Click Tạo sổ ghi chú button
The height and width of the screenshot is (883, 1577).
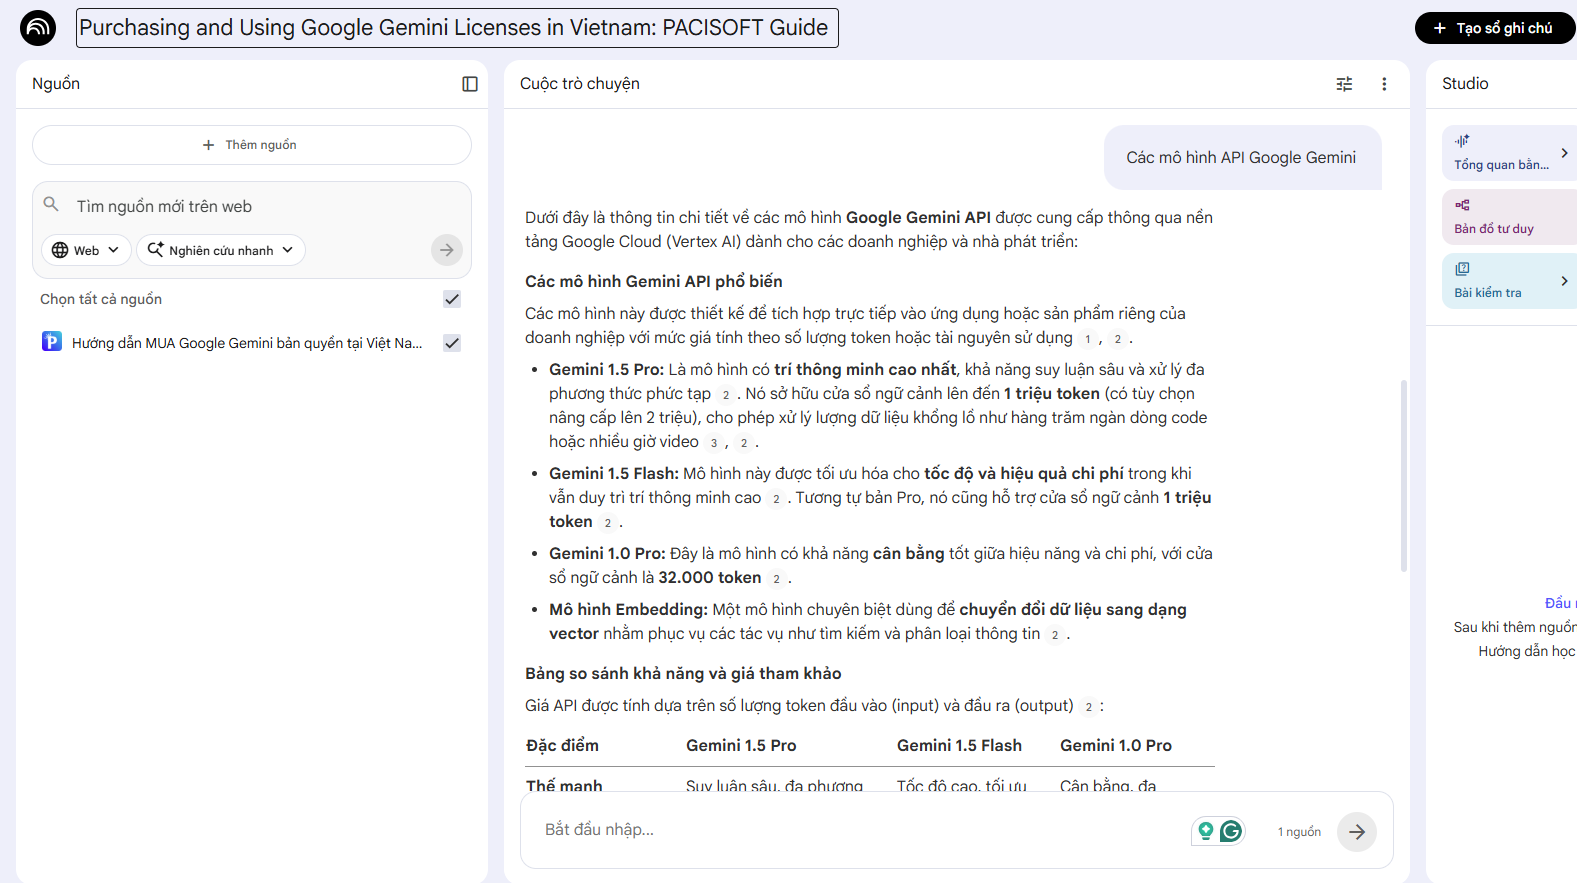click(1494, 28)
